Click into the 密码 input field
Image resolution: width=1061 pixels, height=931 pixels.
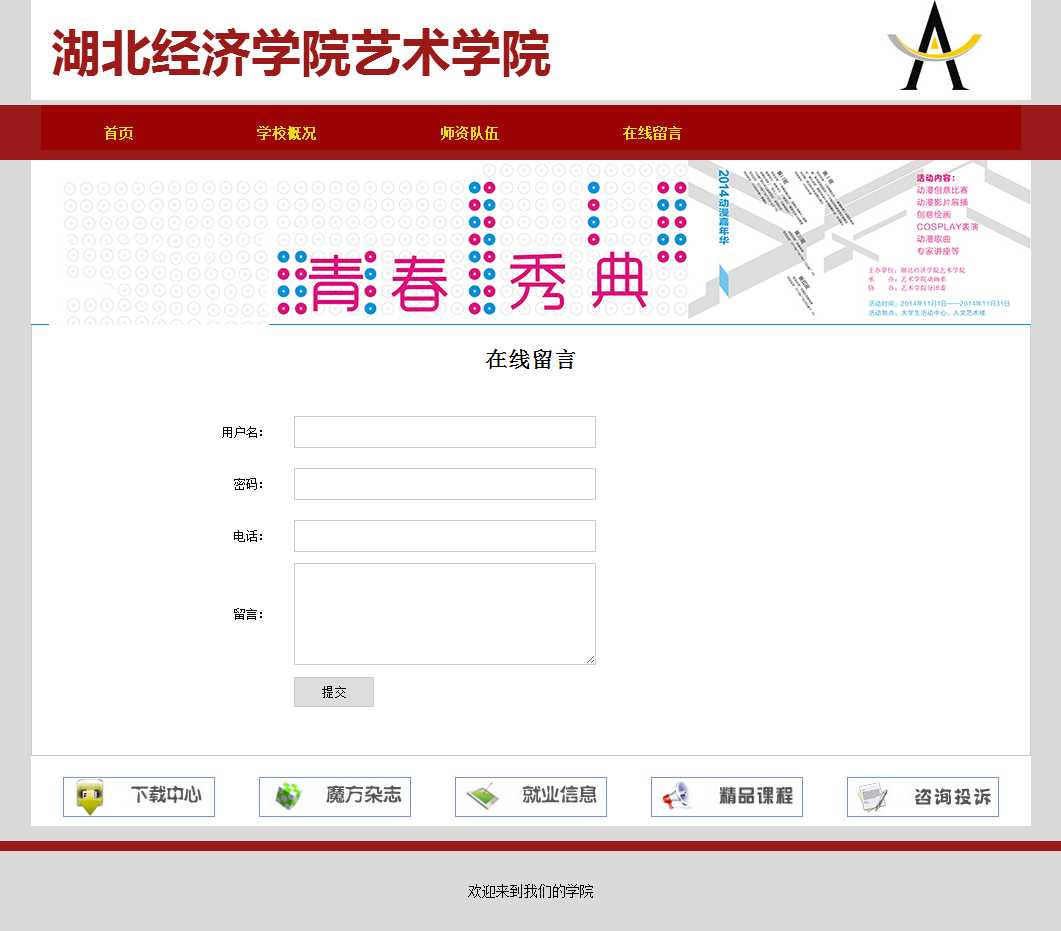pos(444,484)
